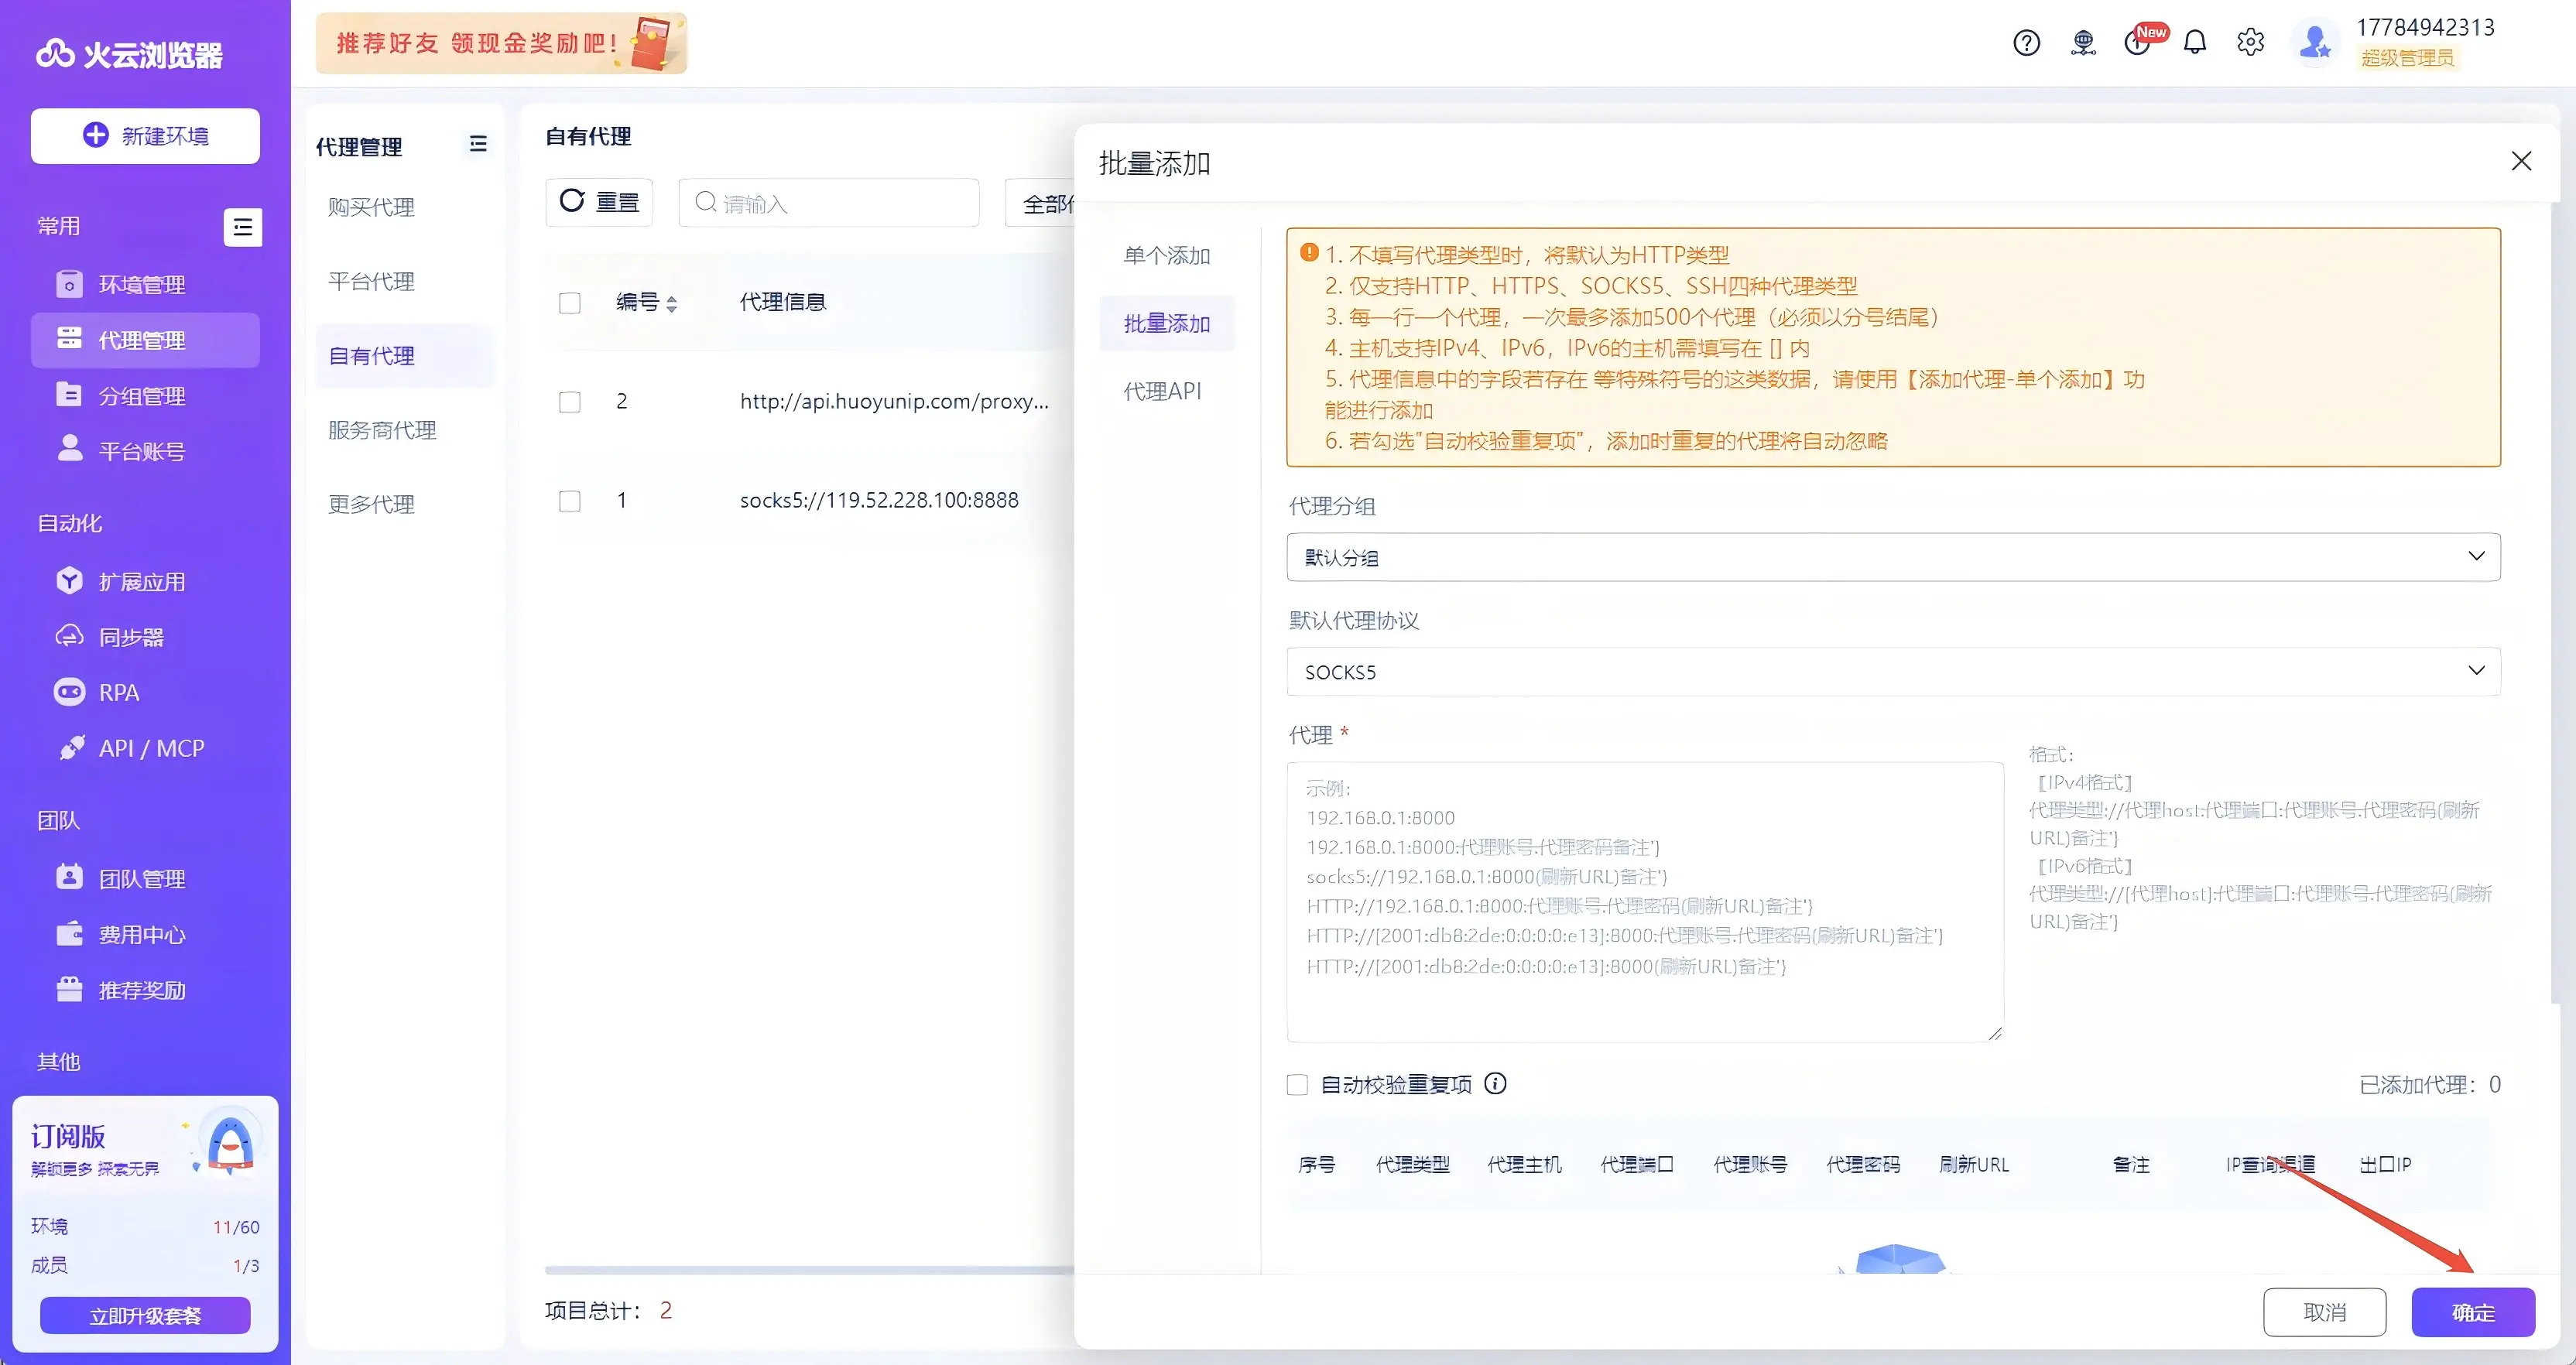Click the 请输入 search field
This screenshot has width=2576, height=1365.
pos(828,203)
